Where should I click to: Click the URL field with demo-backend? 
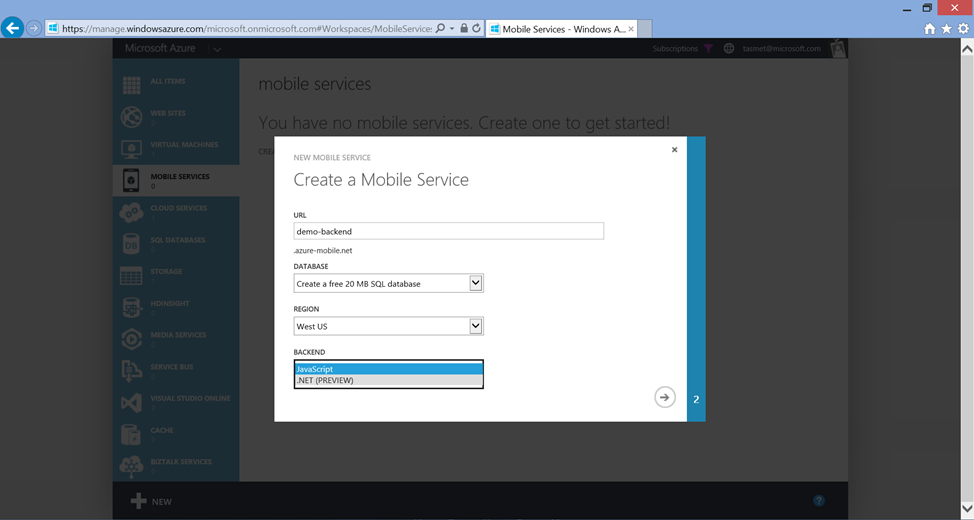[448, 231]
